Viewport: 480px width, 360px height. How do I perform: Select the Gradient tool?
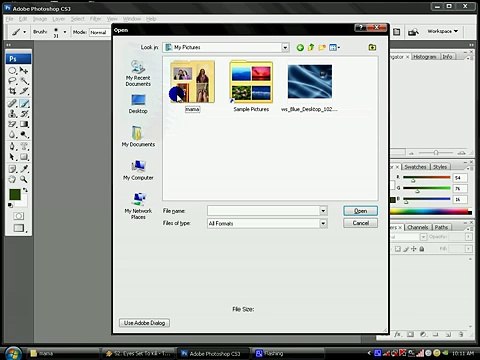point(24,124)
